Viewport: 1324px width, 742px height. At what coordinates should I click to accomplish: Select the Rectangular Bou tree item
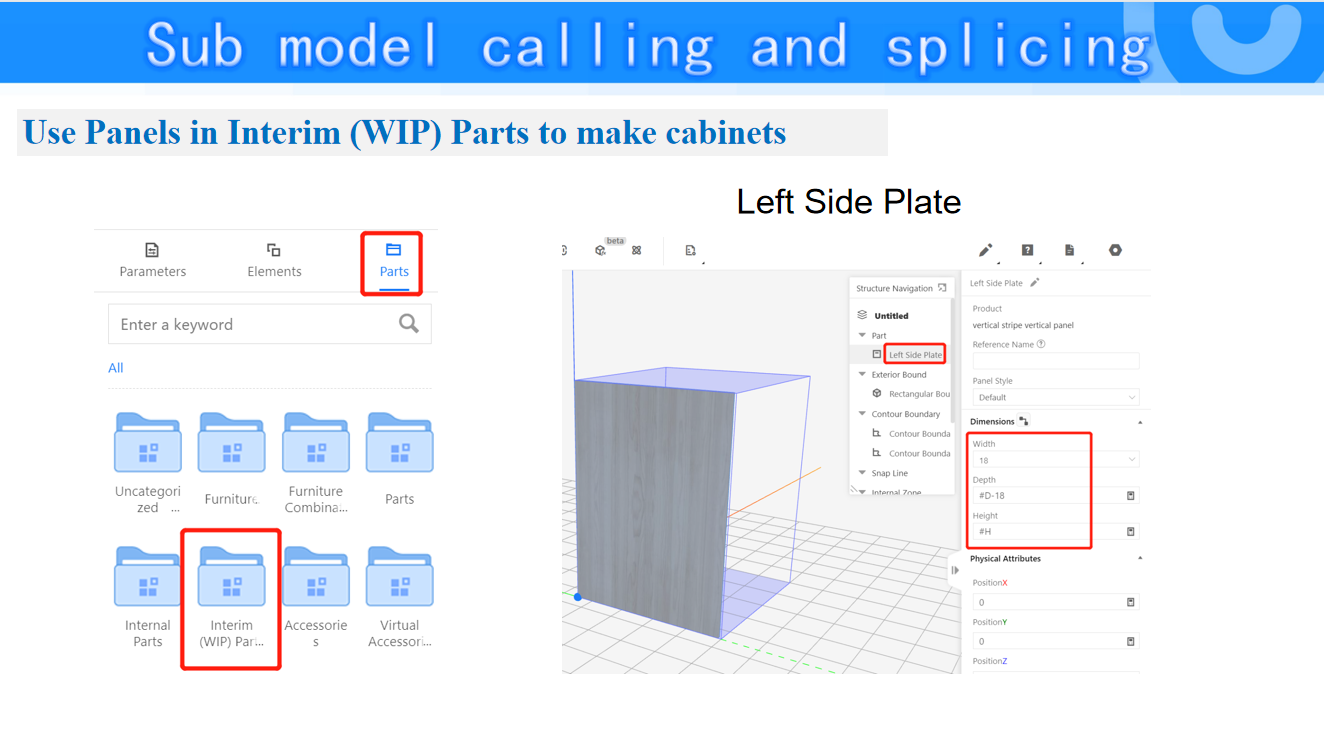point(919,394)
